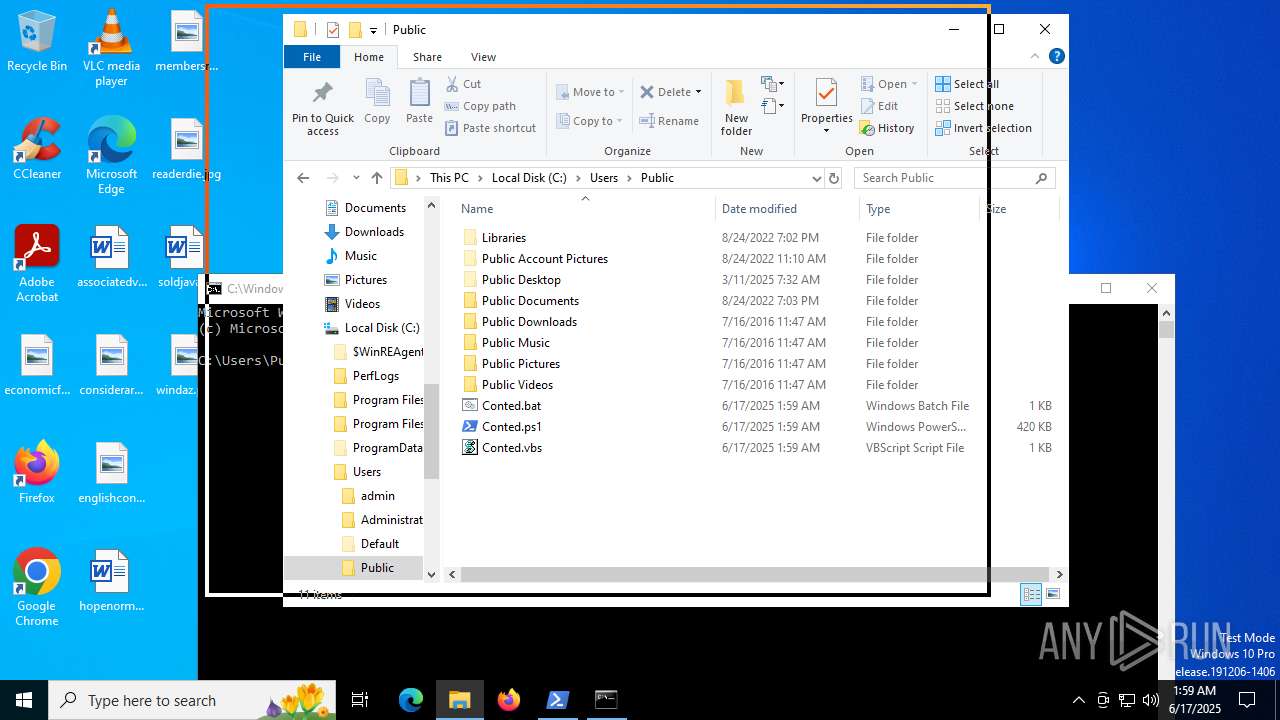This screenshot has width=1280, height=720.
Task: Open Adobe Acrobat desktop shortcut
Action: [x=37, y=264]
